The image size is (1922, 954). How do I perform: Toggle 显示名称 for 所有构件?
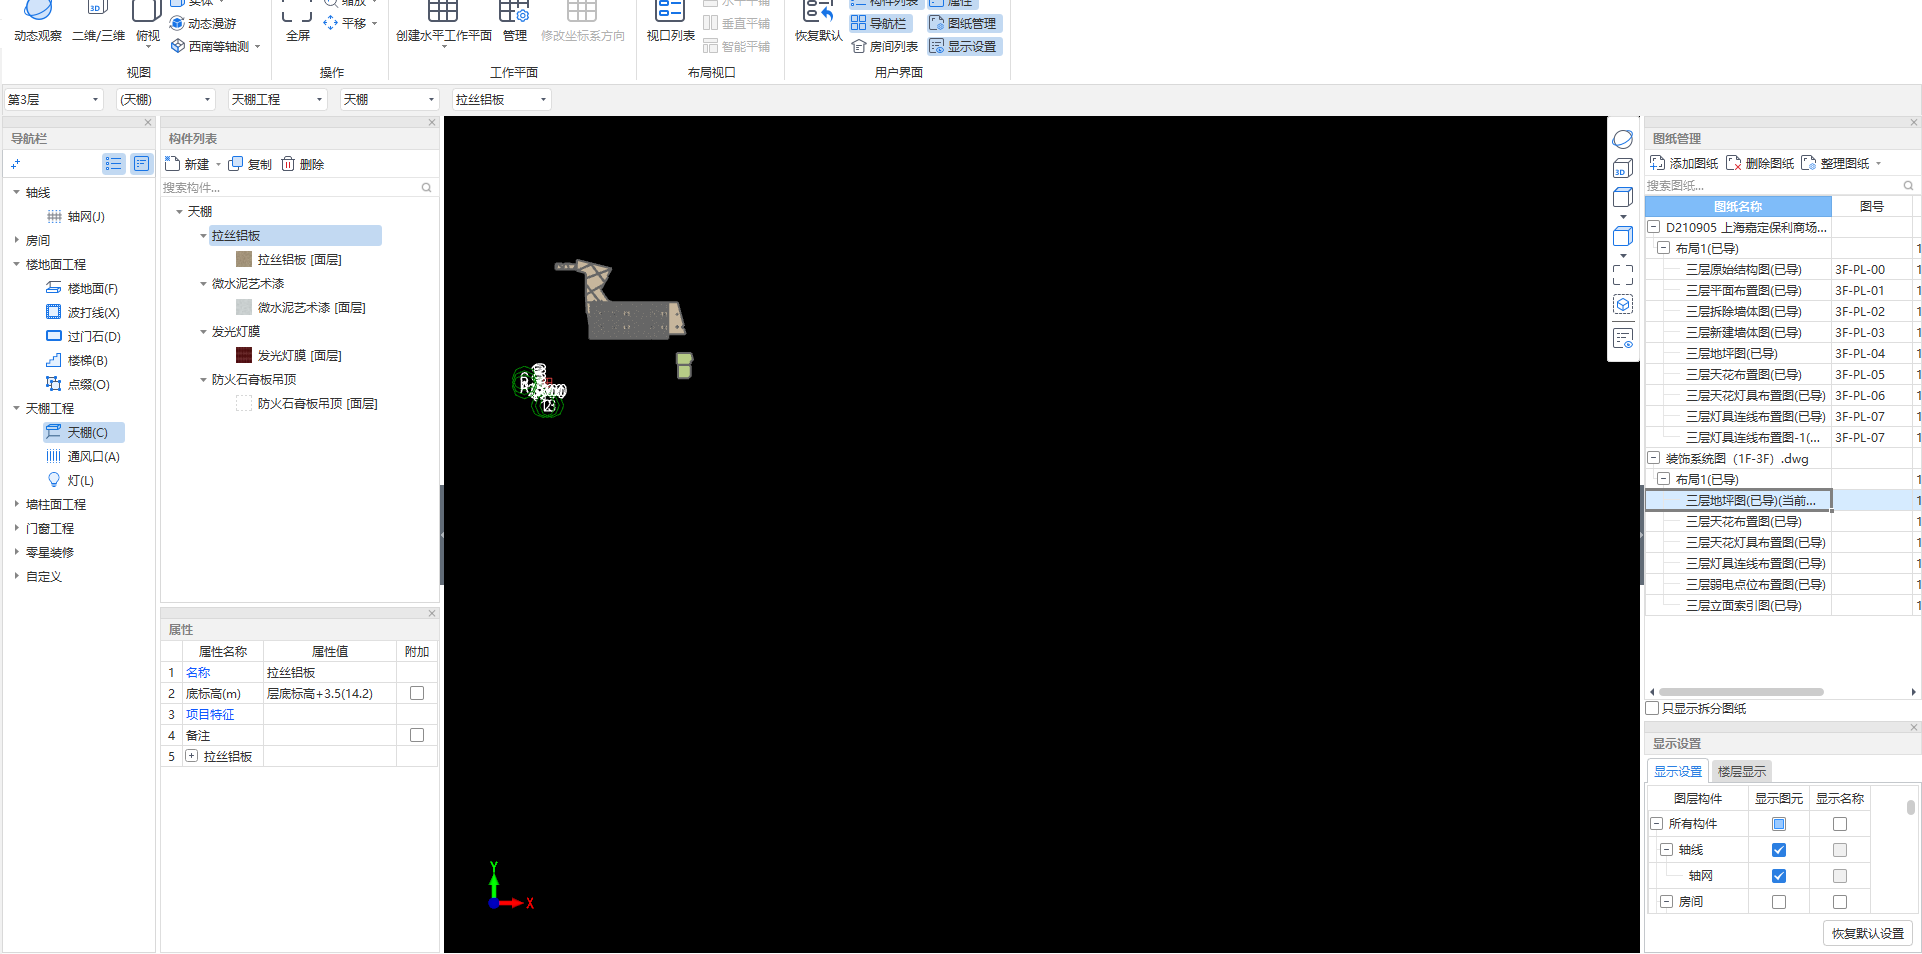1840,824
